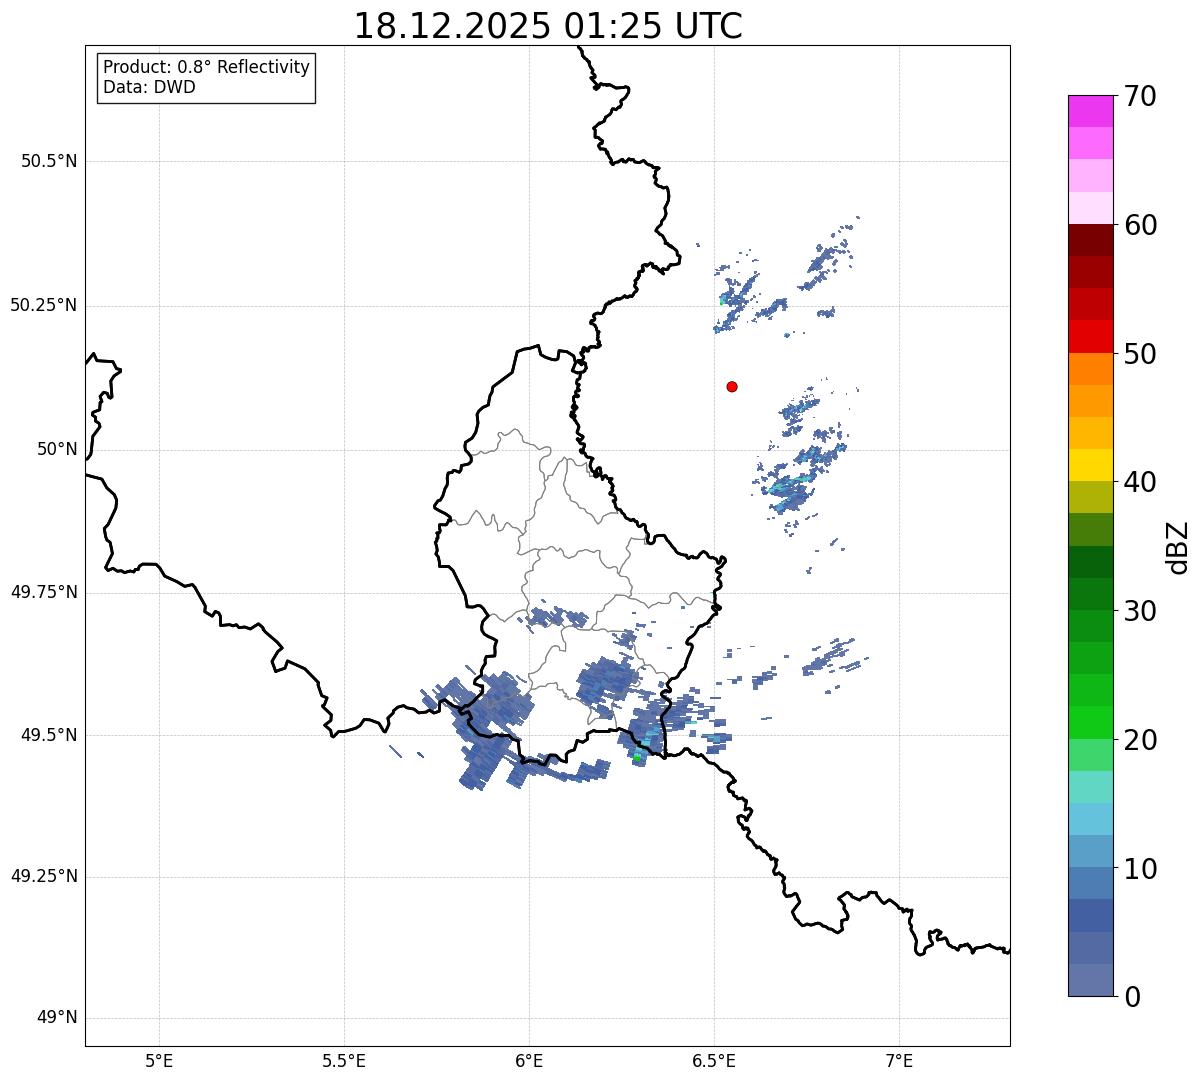Click the colorbar tick label 40

[x=1140, y=482]
